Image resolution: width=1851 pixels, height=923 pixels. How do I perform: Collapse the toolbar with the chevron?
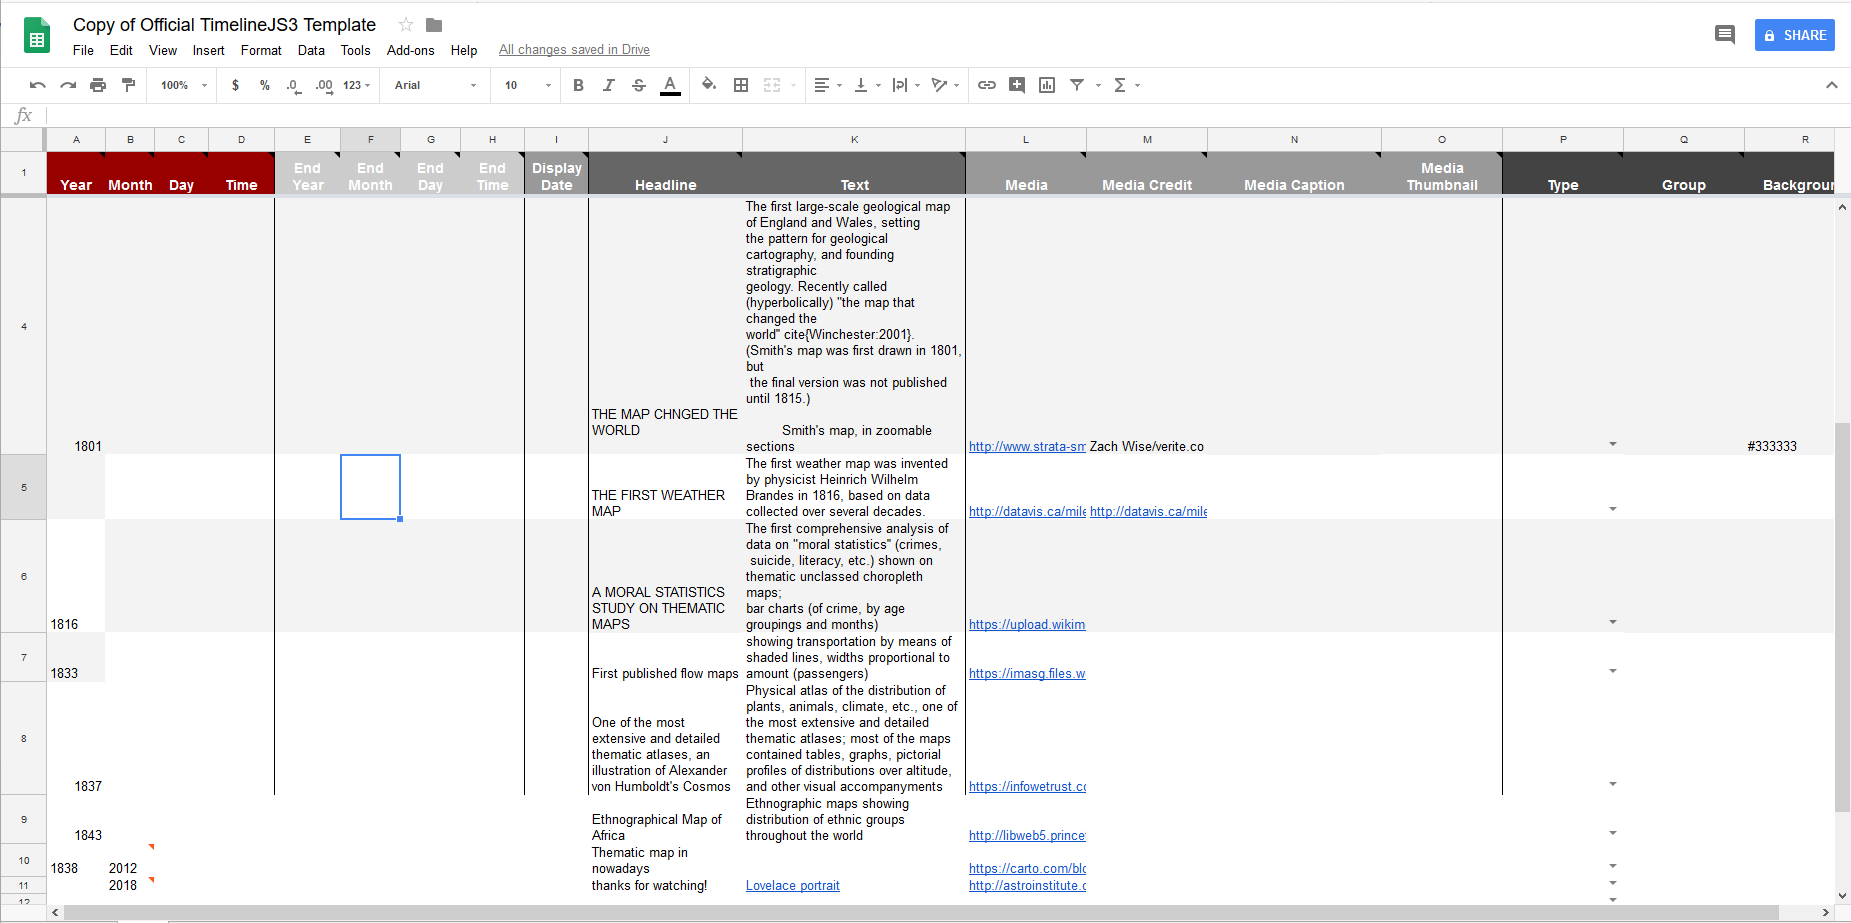pyautogui.click(x=1833, y=85)
